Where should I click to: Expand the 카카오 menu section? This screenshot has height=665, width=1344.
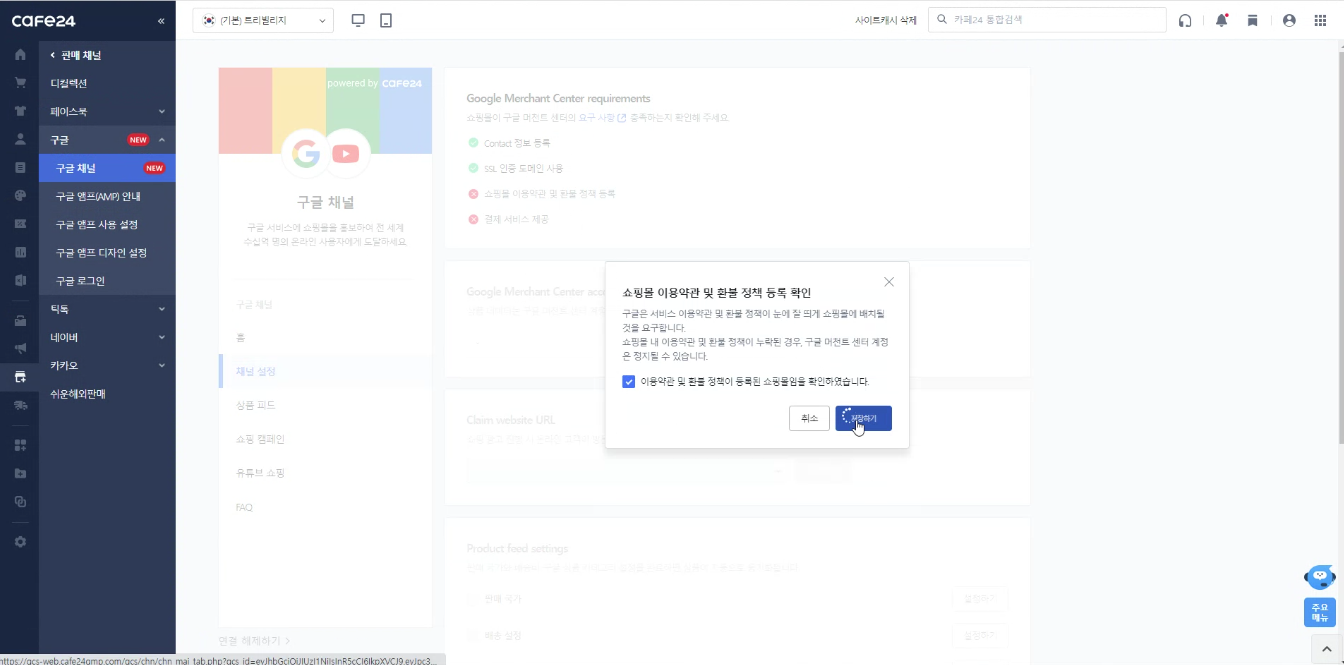coord(107,365)
